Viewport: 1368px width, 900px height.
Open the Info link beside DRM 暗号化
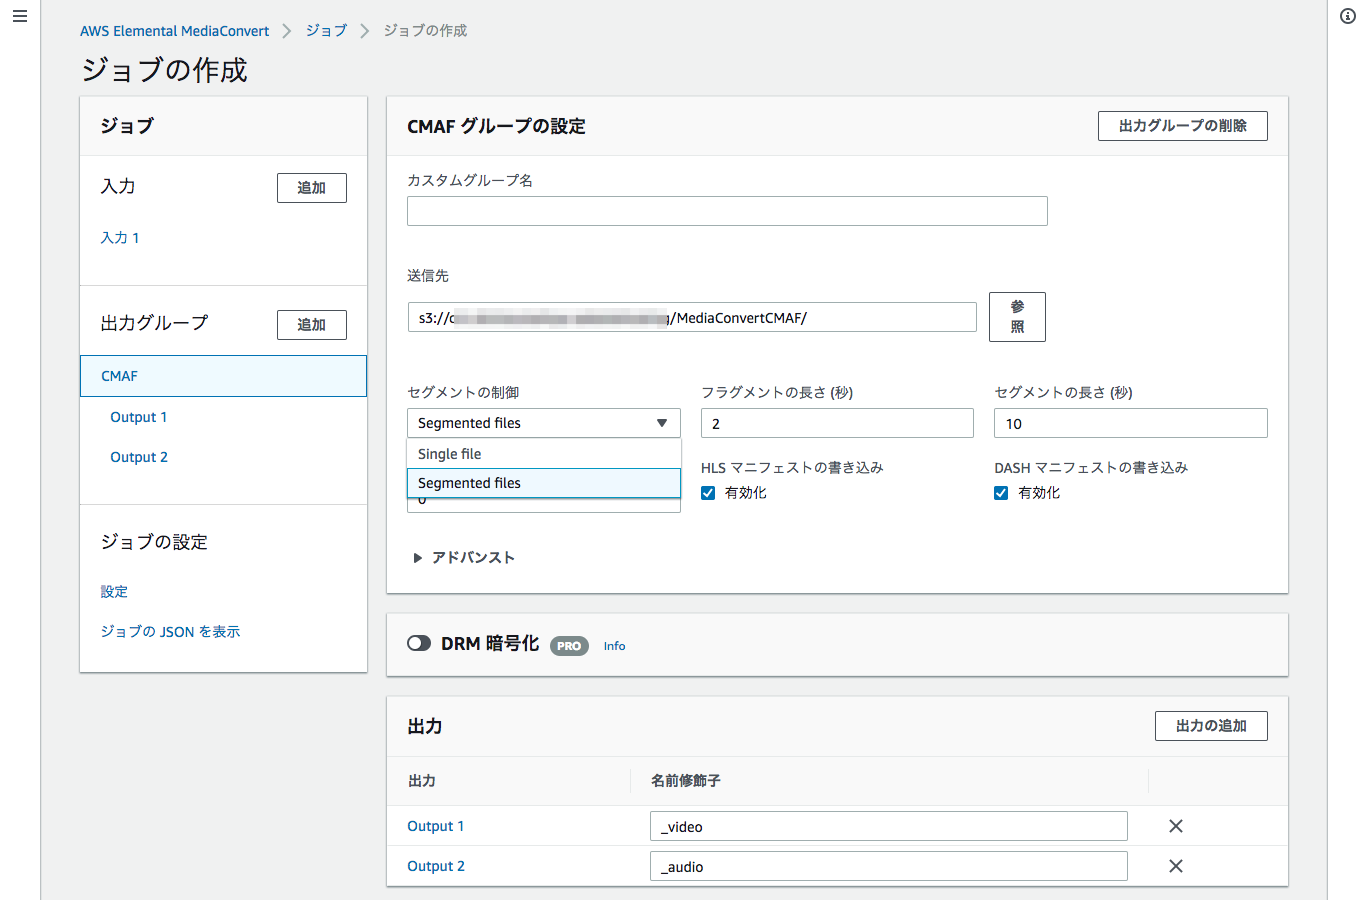[614, 646]
